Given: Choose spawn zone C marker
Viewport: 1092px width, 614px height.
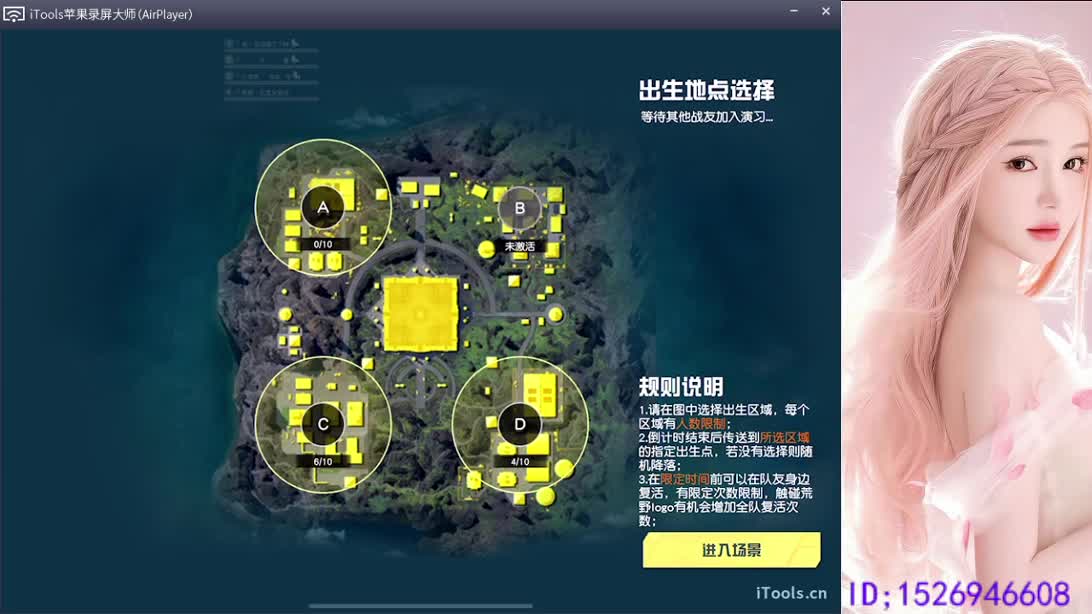Looking at the screenshot, I should click(323, 424).
